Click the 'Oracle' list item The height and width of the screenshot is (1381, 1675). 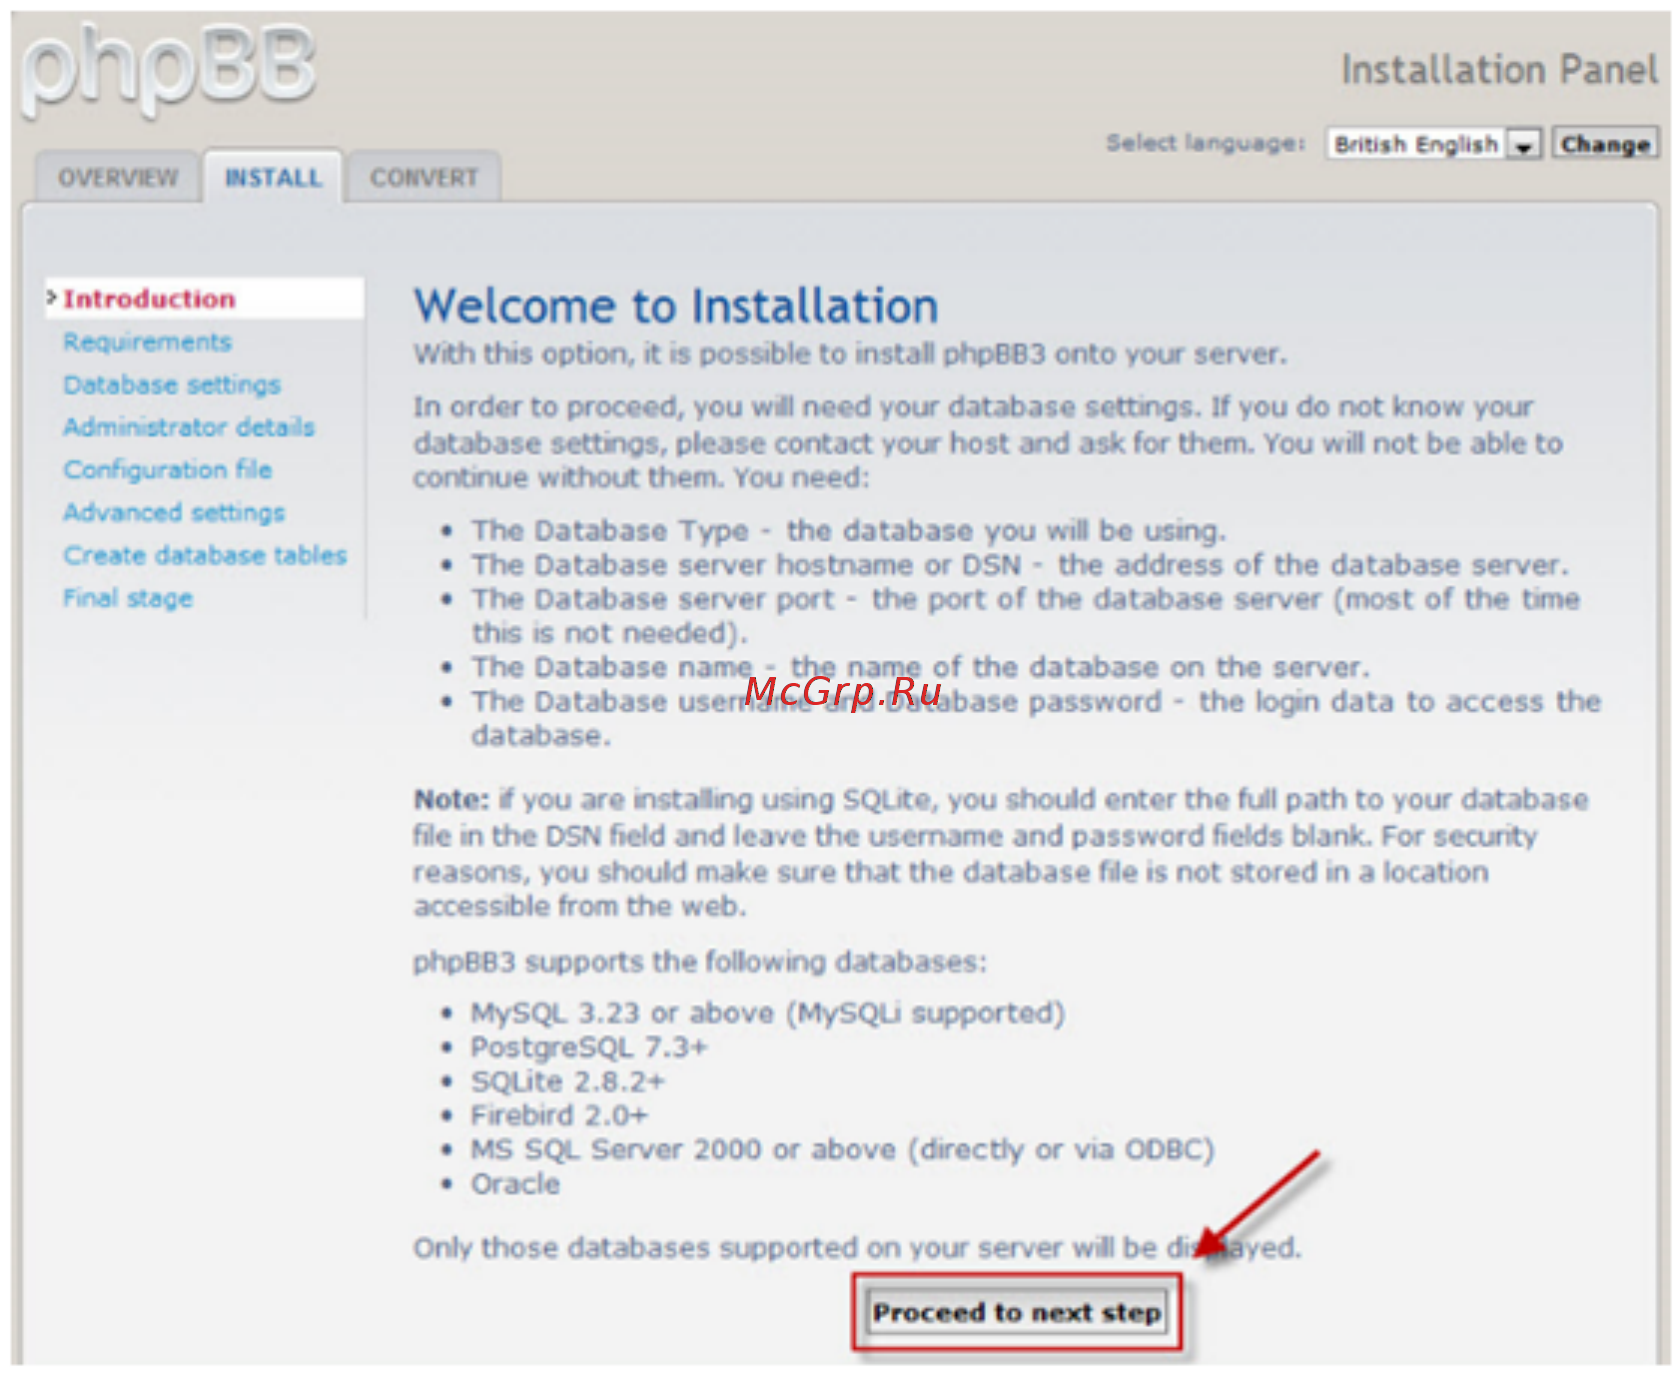(515, 1184)
